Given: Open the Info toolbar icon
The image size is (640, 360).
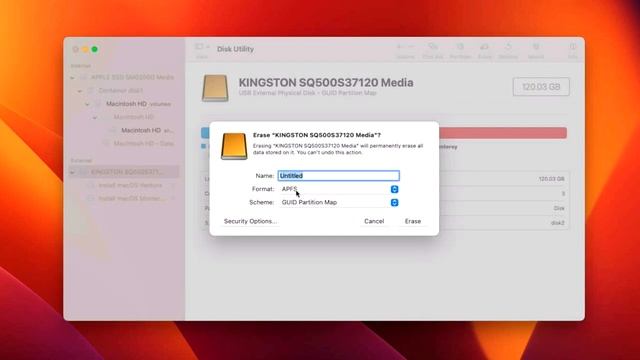Looking at the screenshot, I should click(573, 47).
